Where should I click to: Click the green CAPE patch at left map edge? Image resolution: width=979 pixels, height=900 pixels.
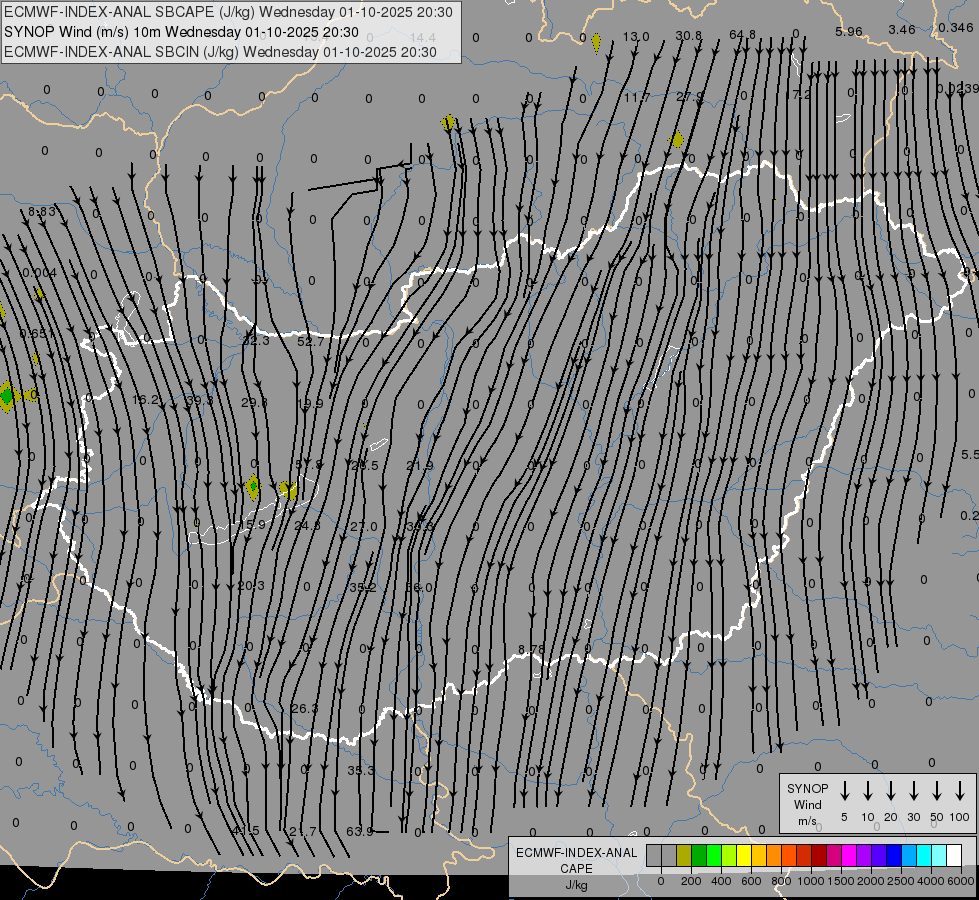[x=8, y=395]
